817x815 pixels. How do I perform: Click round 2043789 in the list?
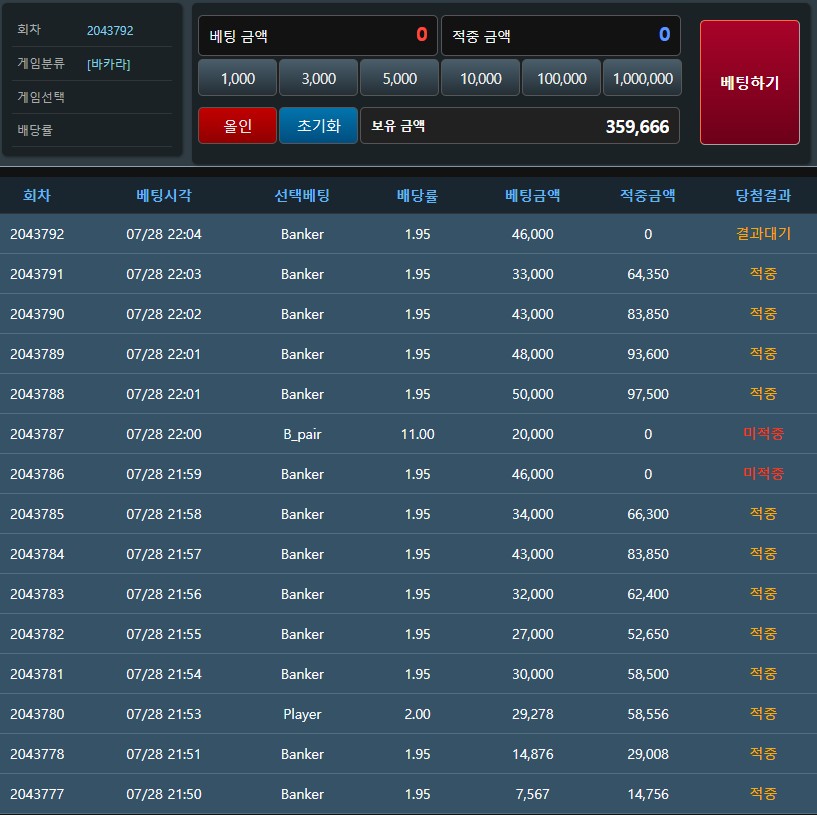coord(37,354)
